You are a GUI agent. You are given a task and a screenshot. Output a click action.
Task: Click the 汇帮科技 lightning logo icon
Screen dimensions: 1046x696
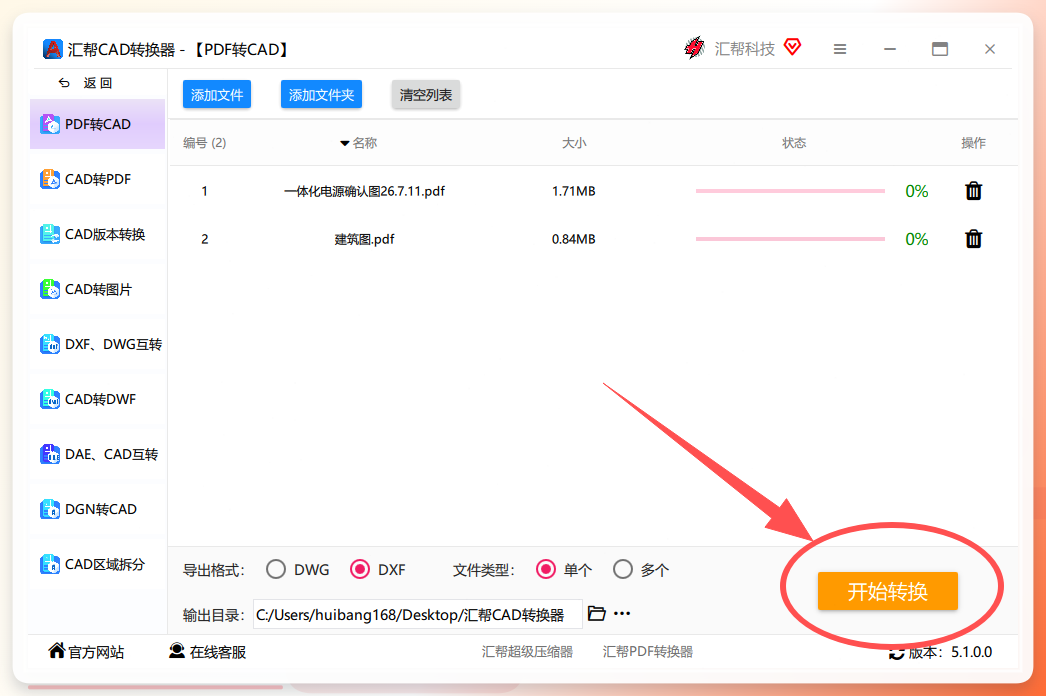(x=694, y=48)
